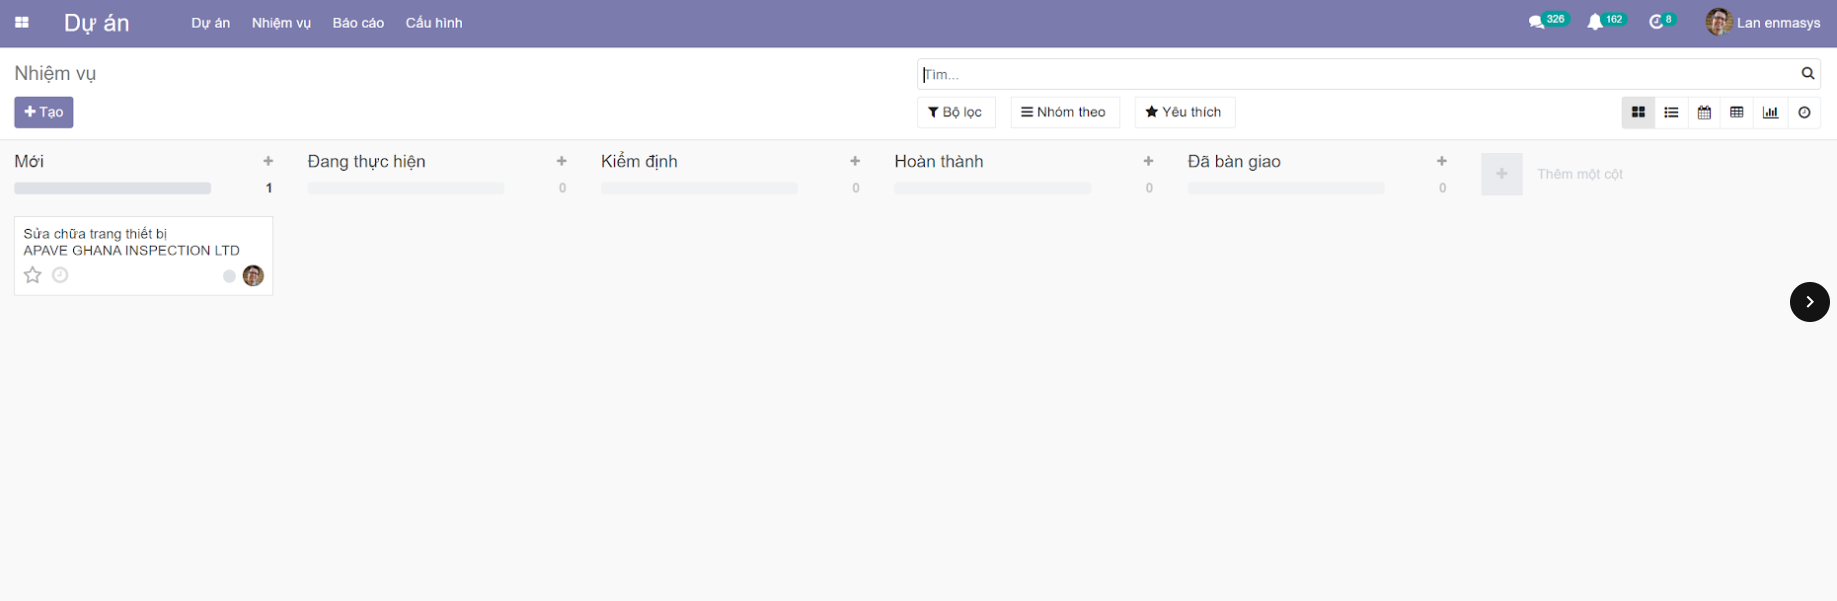This screenshot has height=601, width=1837.
Task: Click the Tạo create button
Action: pos(44,112)
